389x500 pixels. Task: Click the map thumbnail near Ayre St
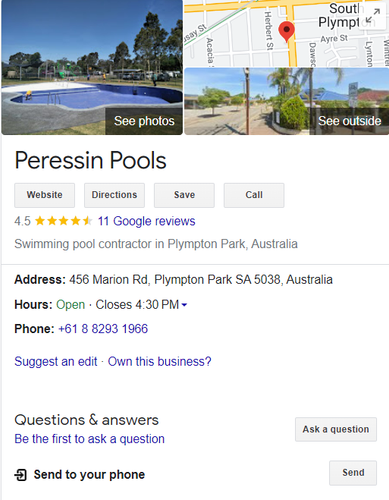tap(334, 39)
